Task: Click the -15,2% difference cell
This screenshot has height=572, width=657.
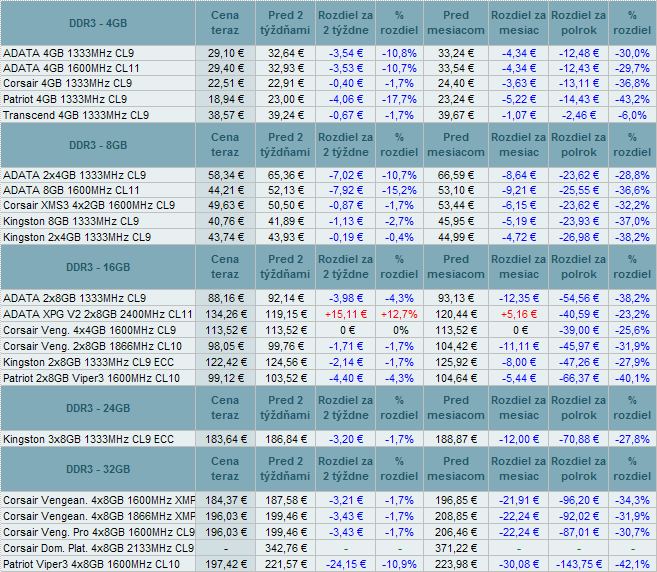Action: tap(399, 190)
